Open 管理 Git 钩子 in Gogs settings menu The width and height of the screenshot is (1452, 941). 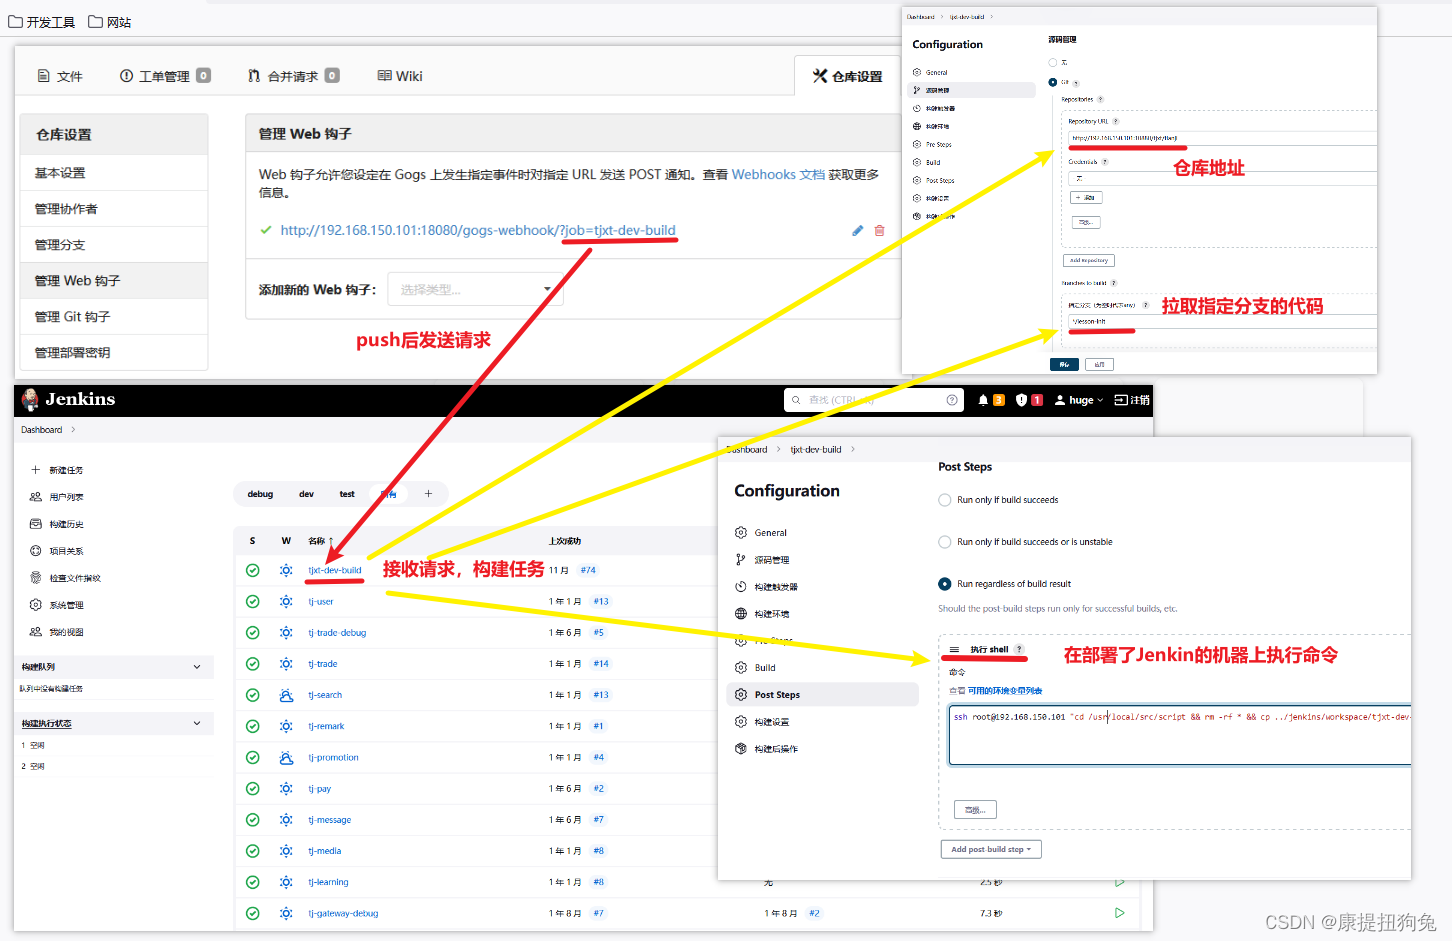click(114, 317)
